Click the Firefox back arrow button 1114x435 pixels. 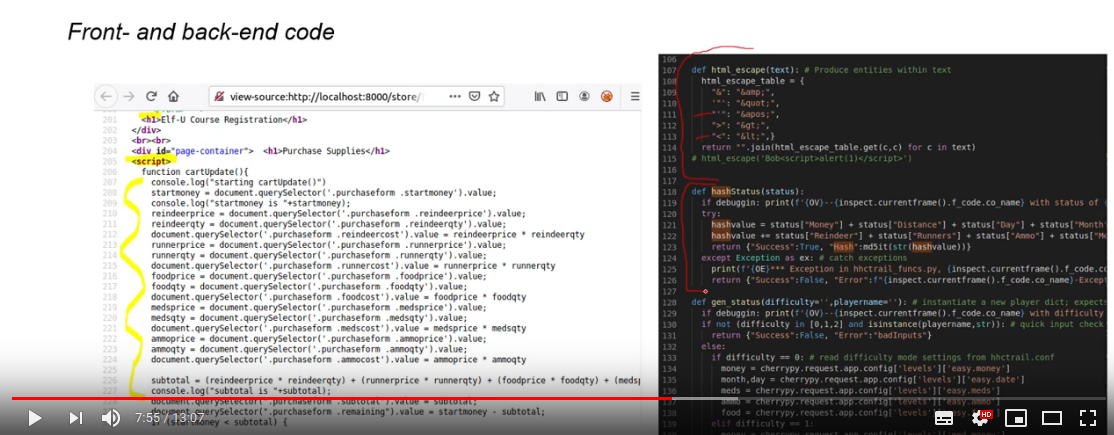tap(106, 96)
